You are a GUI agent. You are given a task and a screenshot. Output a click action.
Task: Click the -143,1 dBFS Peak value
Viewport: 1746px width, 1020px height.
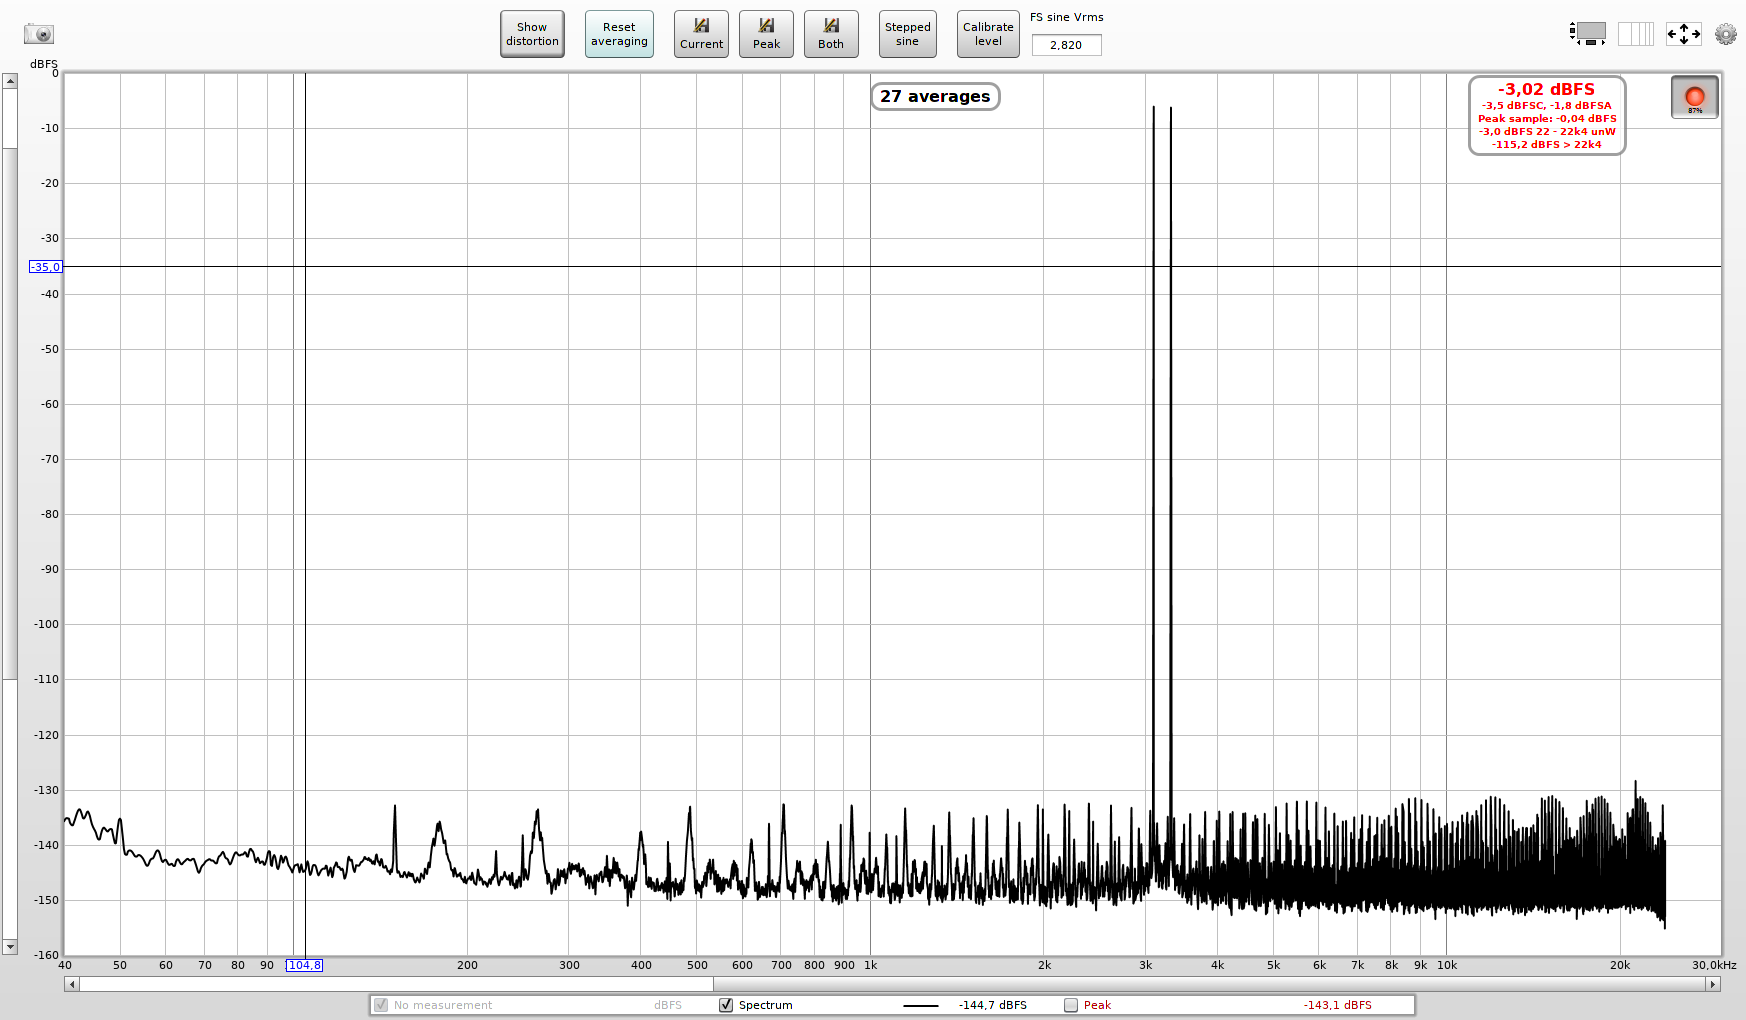click(1337, 1005)
